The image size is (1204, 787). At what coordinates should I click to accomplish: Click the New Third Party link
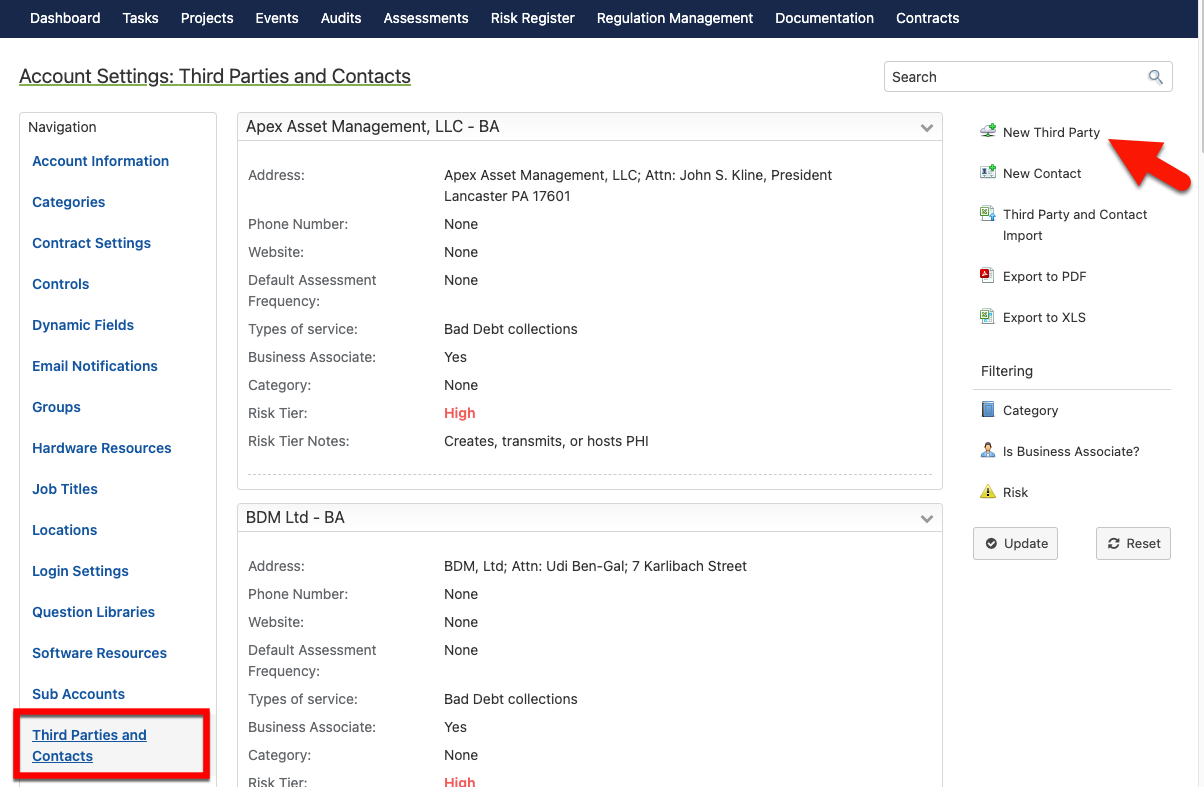click(1051, 132)
